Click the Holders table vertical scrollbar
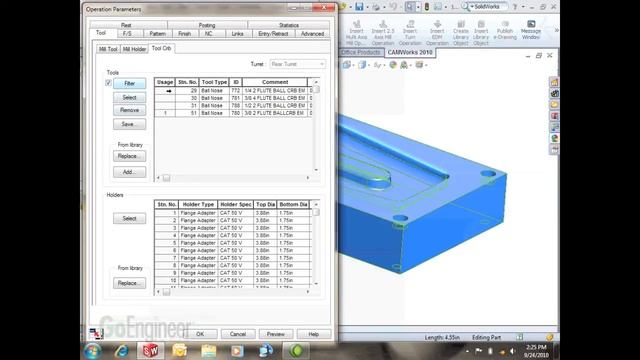This screenshot has width=640, height=360. (x=316, y=244)
